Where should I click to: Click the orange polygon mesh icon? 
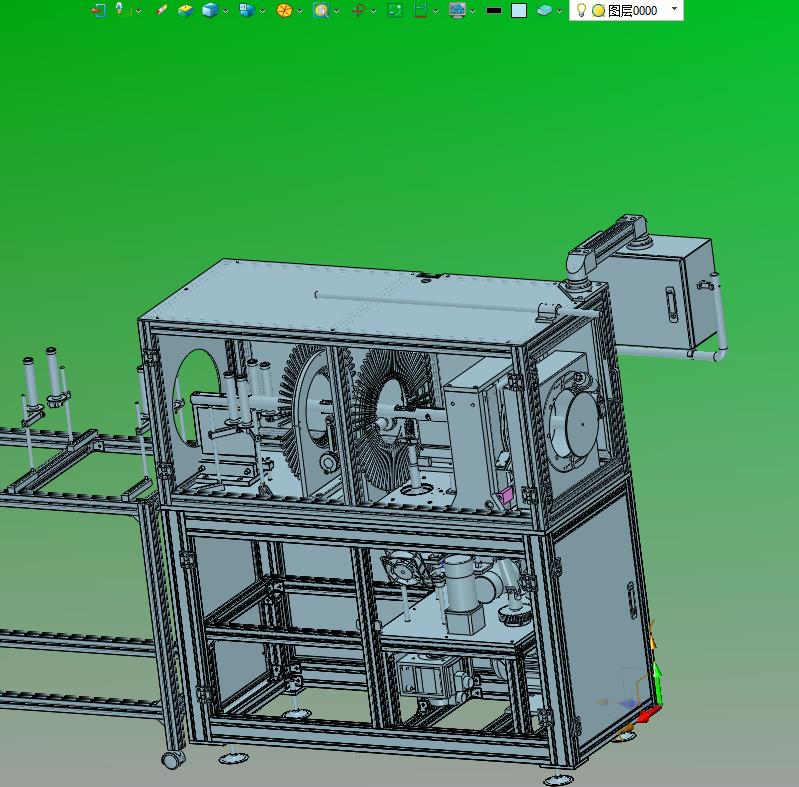pyautogui.click(x=284, y=10)
